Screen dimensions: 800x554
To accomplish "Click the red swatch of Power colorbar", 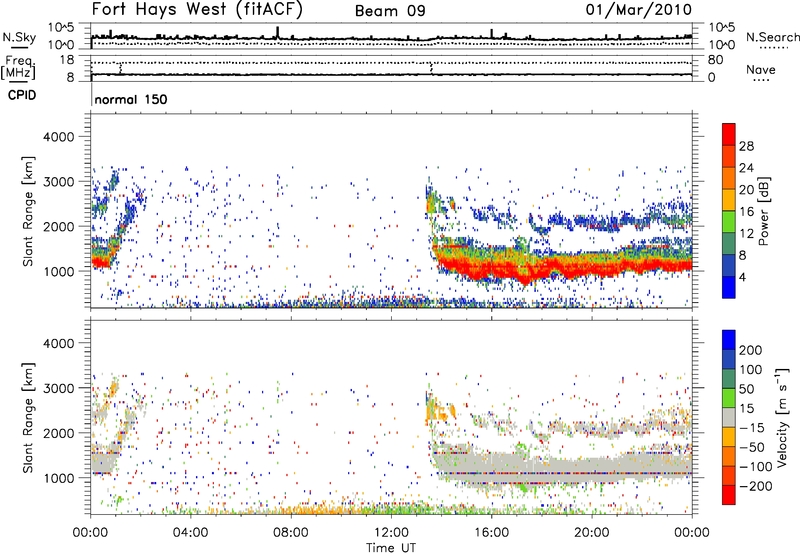I will 729,135.
